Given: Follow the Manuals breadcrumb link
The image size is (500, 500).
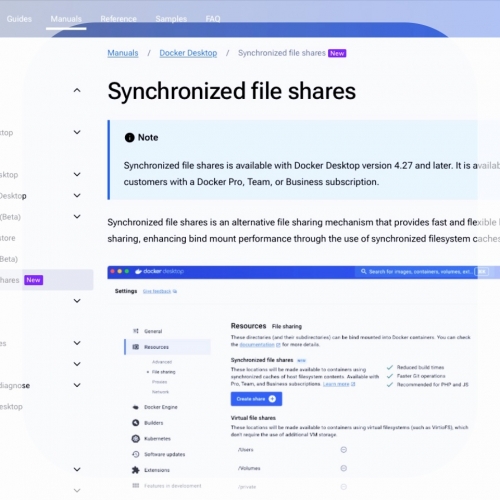Looking at the screenshot, I should point(123,53).
